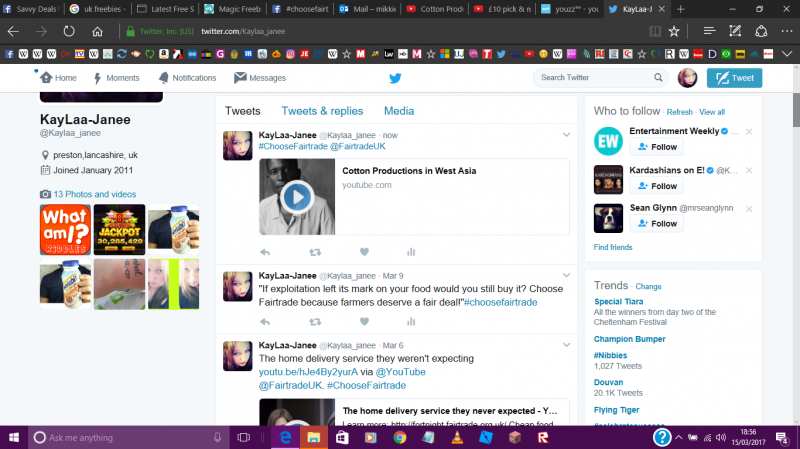Compose a new Tweet button
Viewport: 800px width, 449px height.
click(x=734, y=78)
